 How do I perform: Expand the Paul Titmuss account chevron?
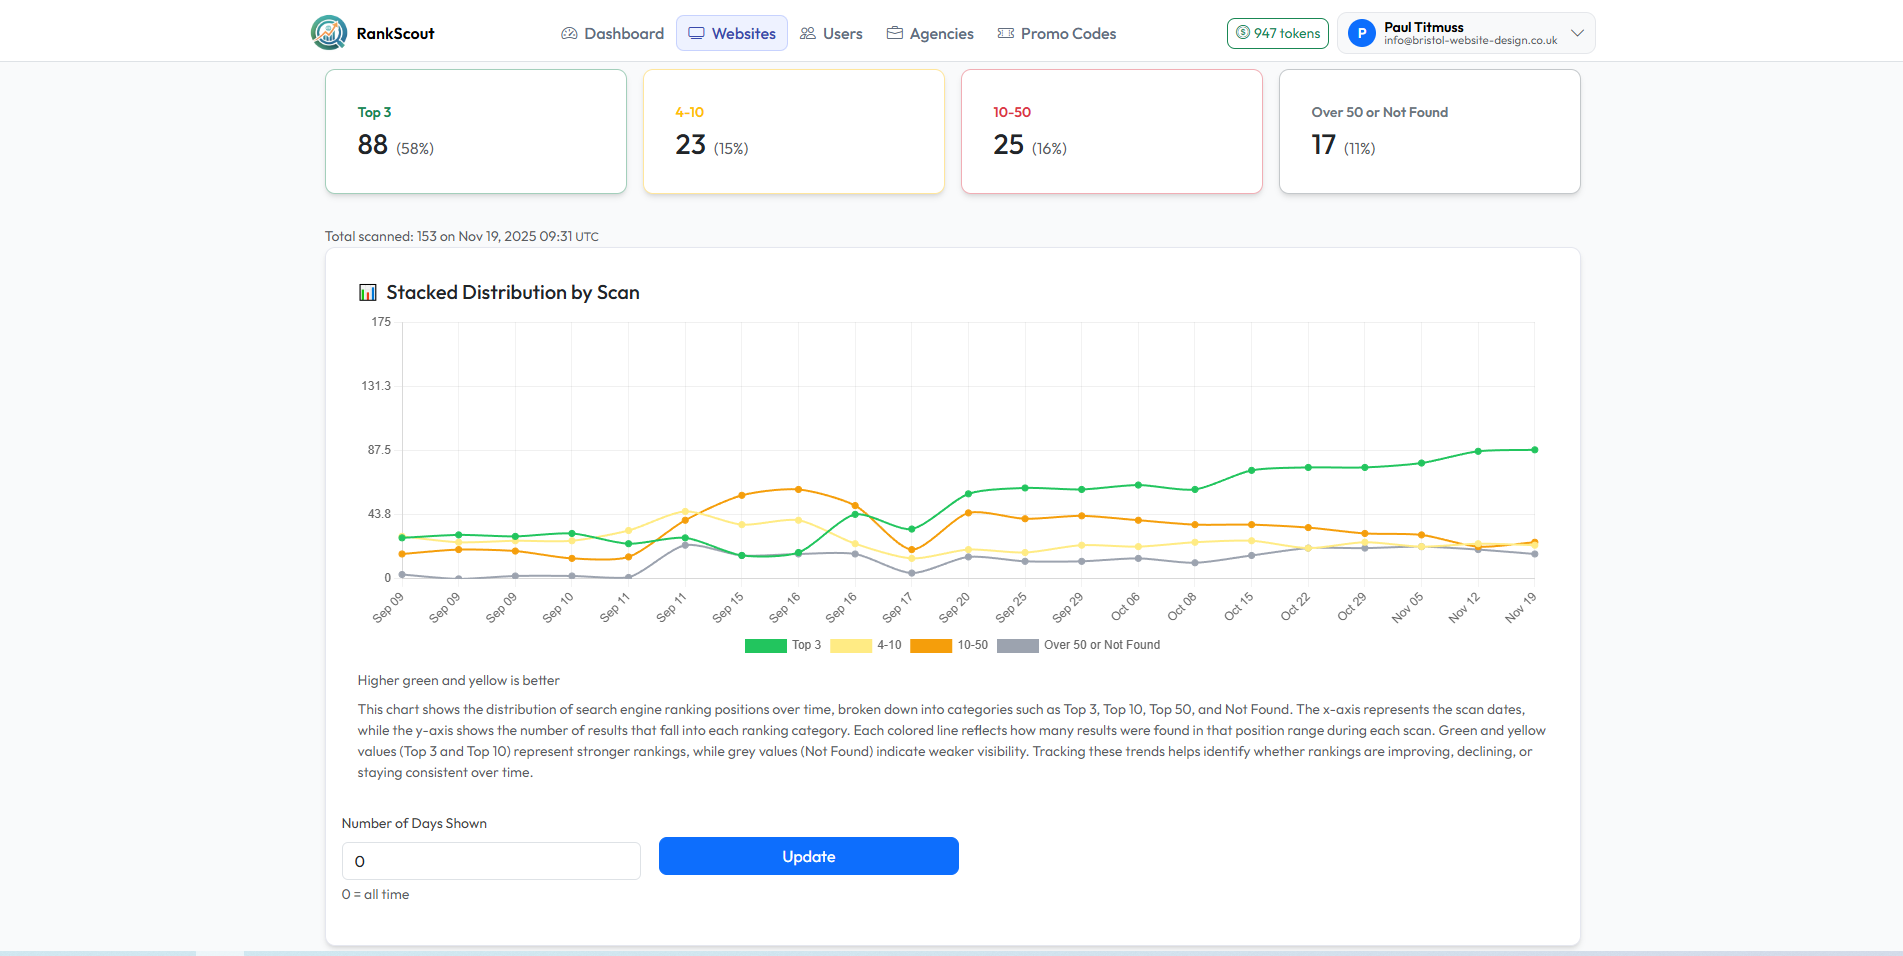[x=1577, y=33]
